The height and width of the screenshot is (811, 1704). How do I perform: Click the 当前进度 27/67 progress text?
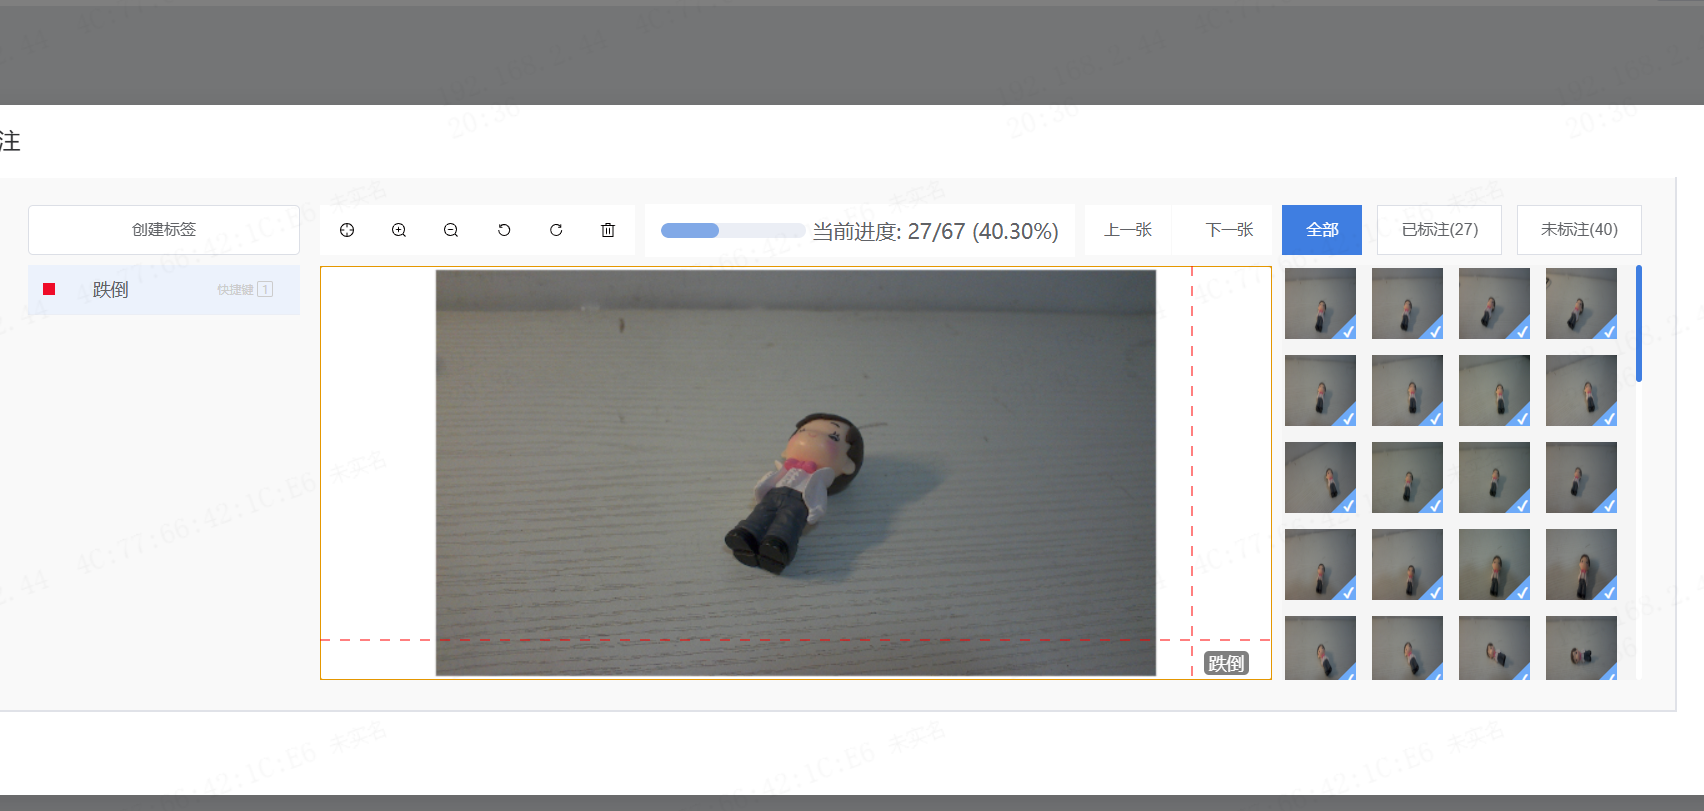coord(935,231)
